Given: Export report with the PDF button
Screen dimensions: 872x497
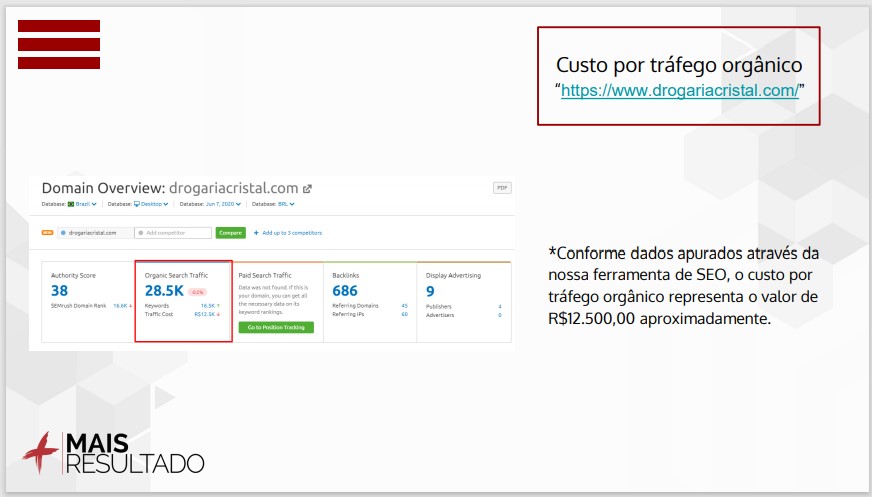Looking at the screenshot, I should 502,188.
